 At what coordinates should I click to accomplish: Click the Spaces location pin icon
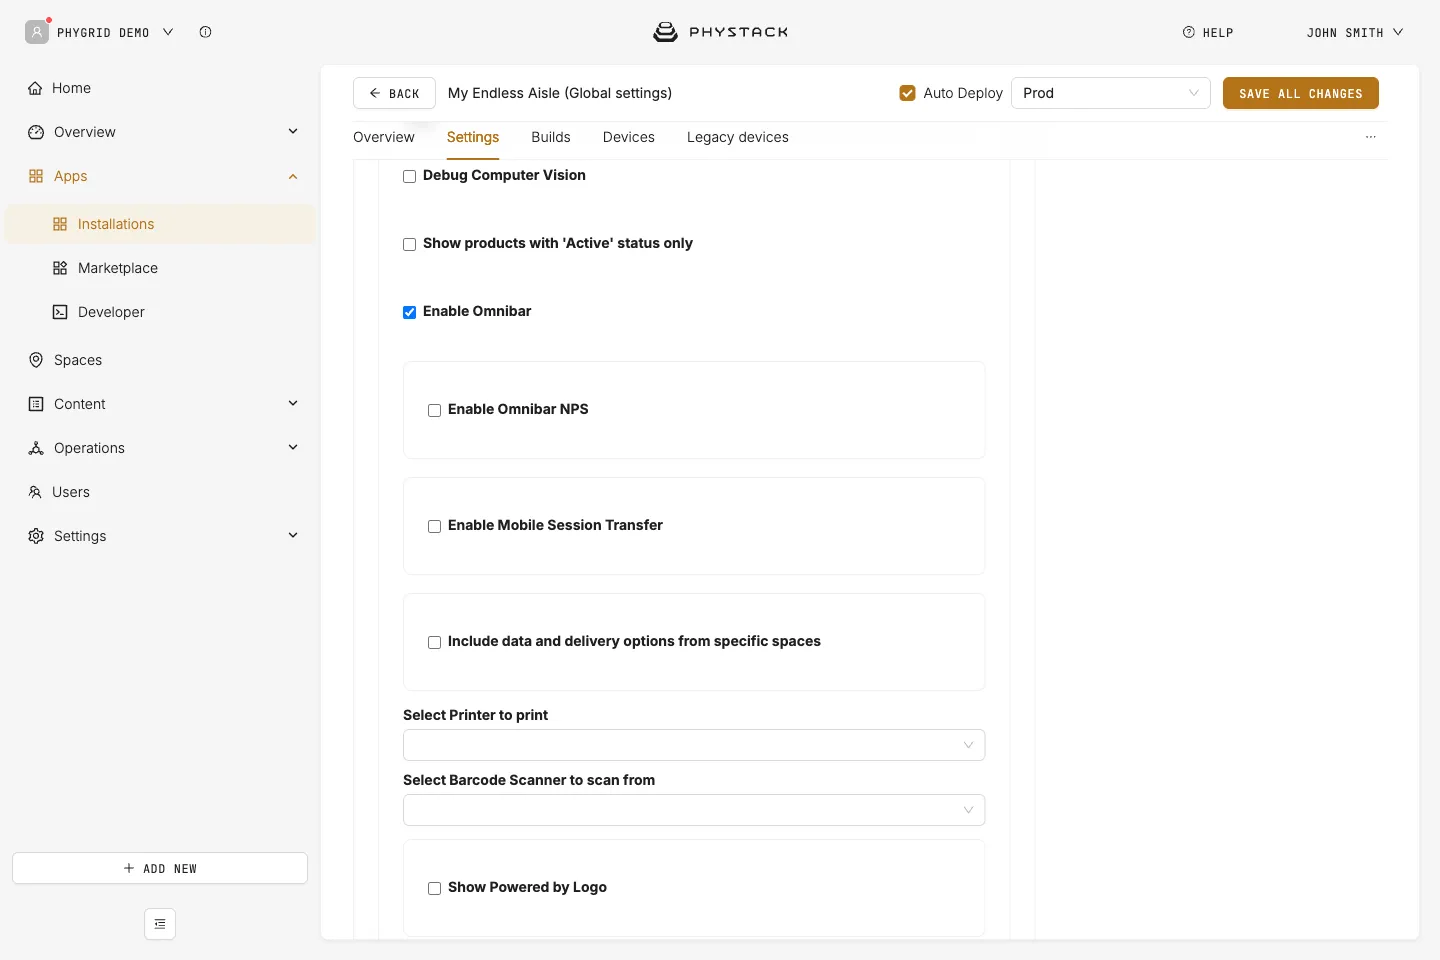pos(36,360)
